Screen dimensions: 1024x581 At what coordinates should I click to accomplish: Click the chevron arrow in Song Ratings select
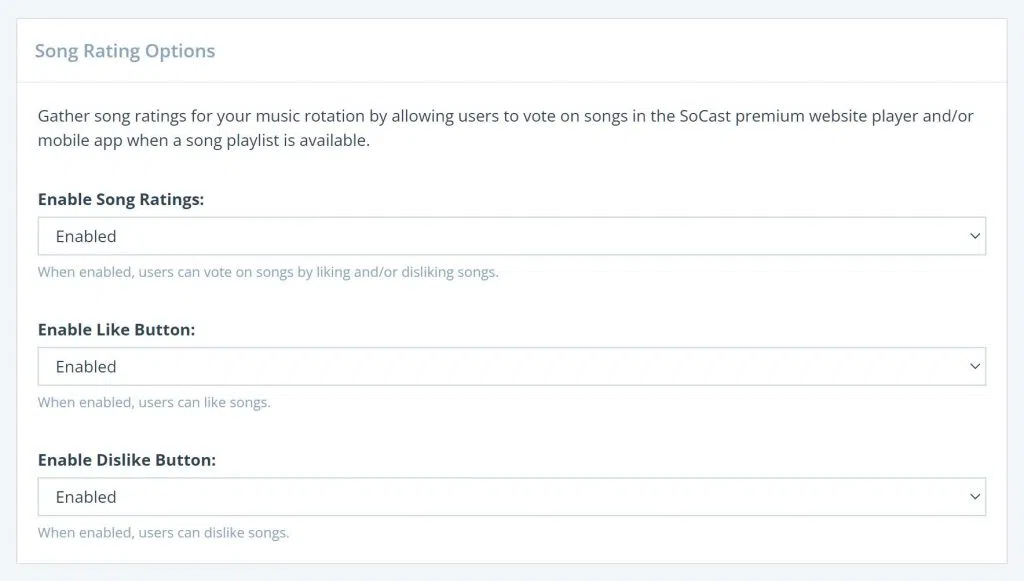[x=975, y=237]
